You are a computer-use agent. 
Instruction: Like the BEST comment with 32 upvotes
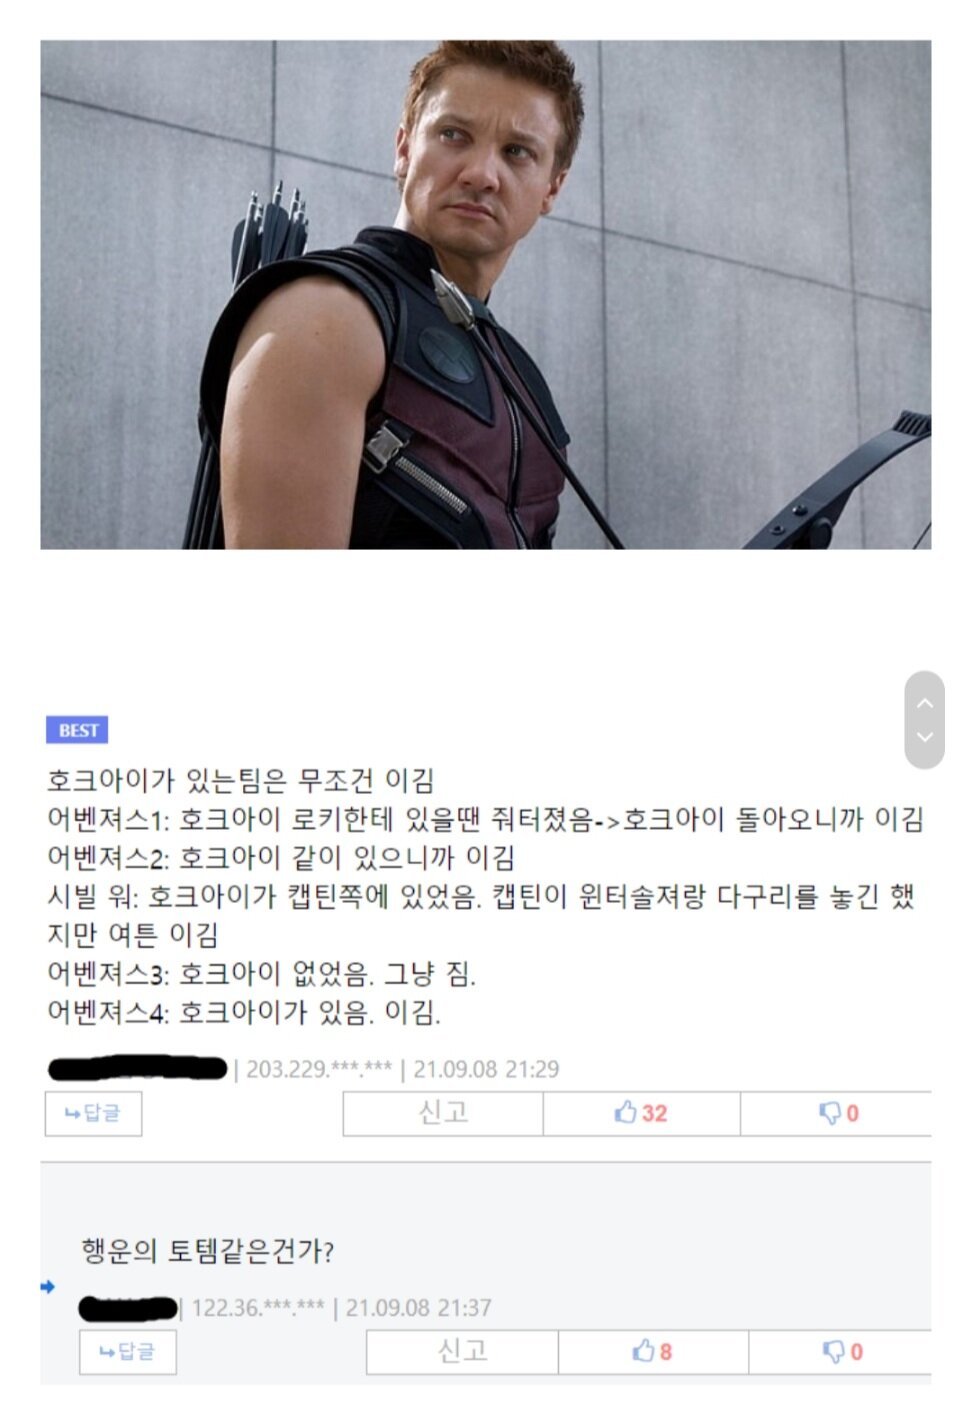tap(641, 1113)
